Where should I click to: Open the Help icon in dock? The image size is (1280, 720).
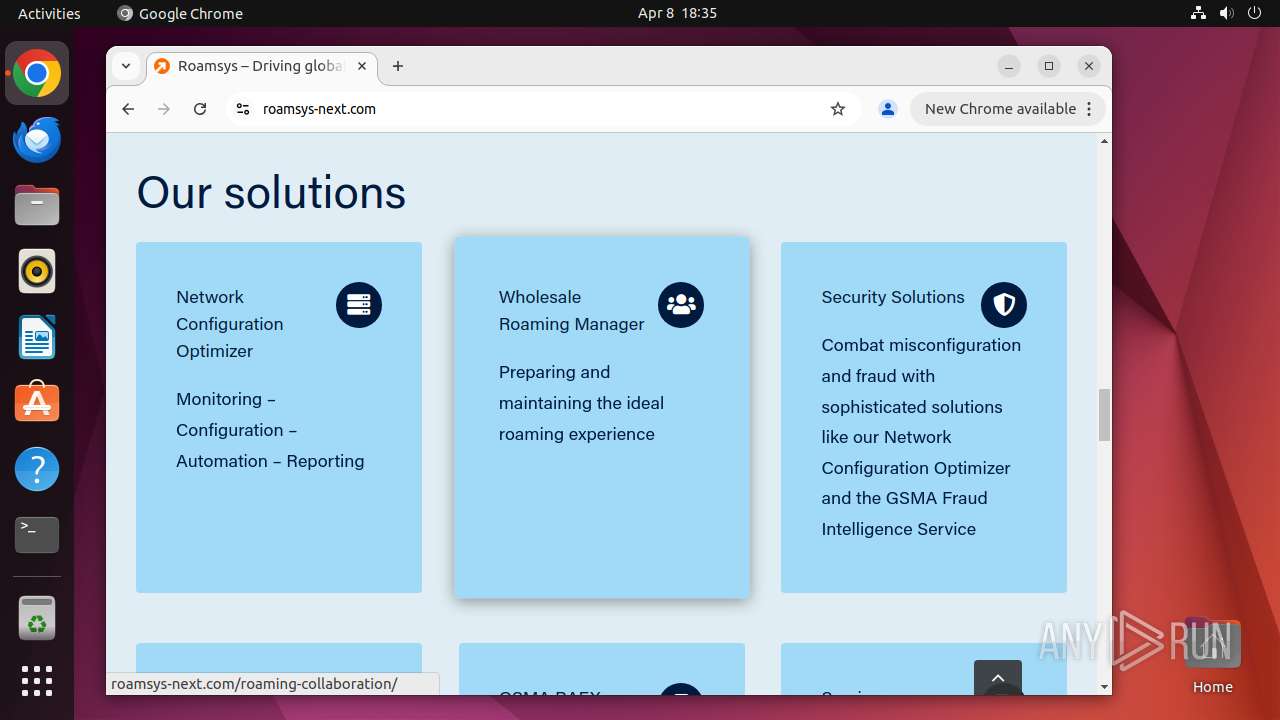pyautogui.click(x=37, y=469)
